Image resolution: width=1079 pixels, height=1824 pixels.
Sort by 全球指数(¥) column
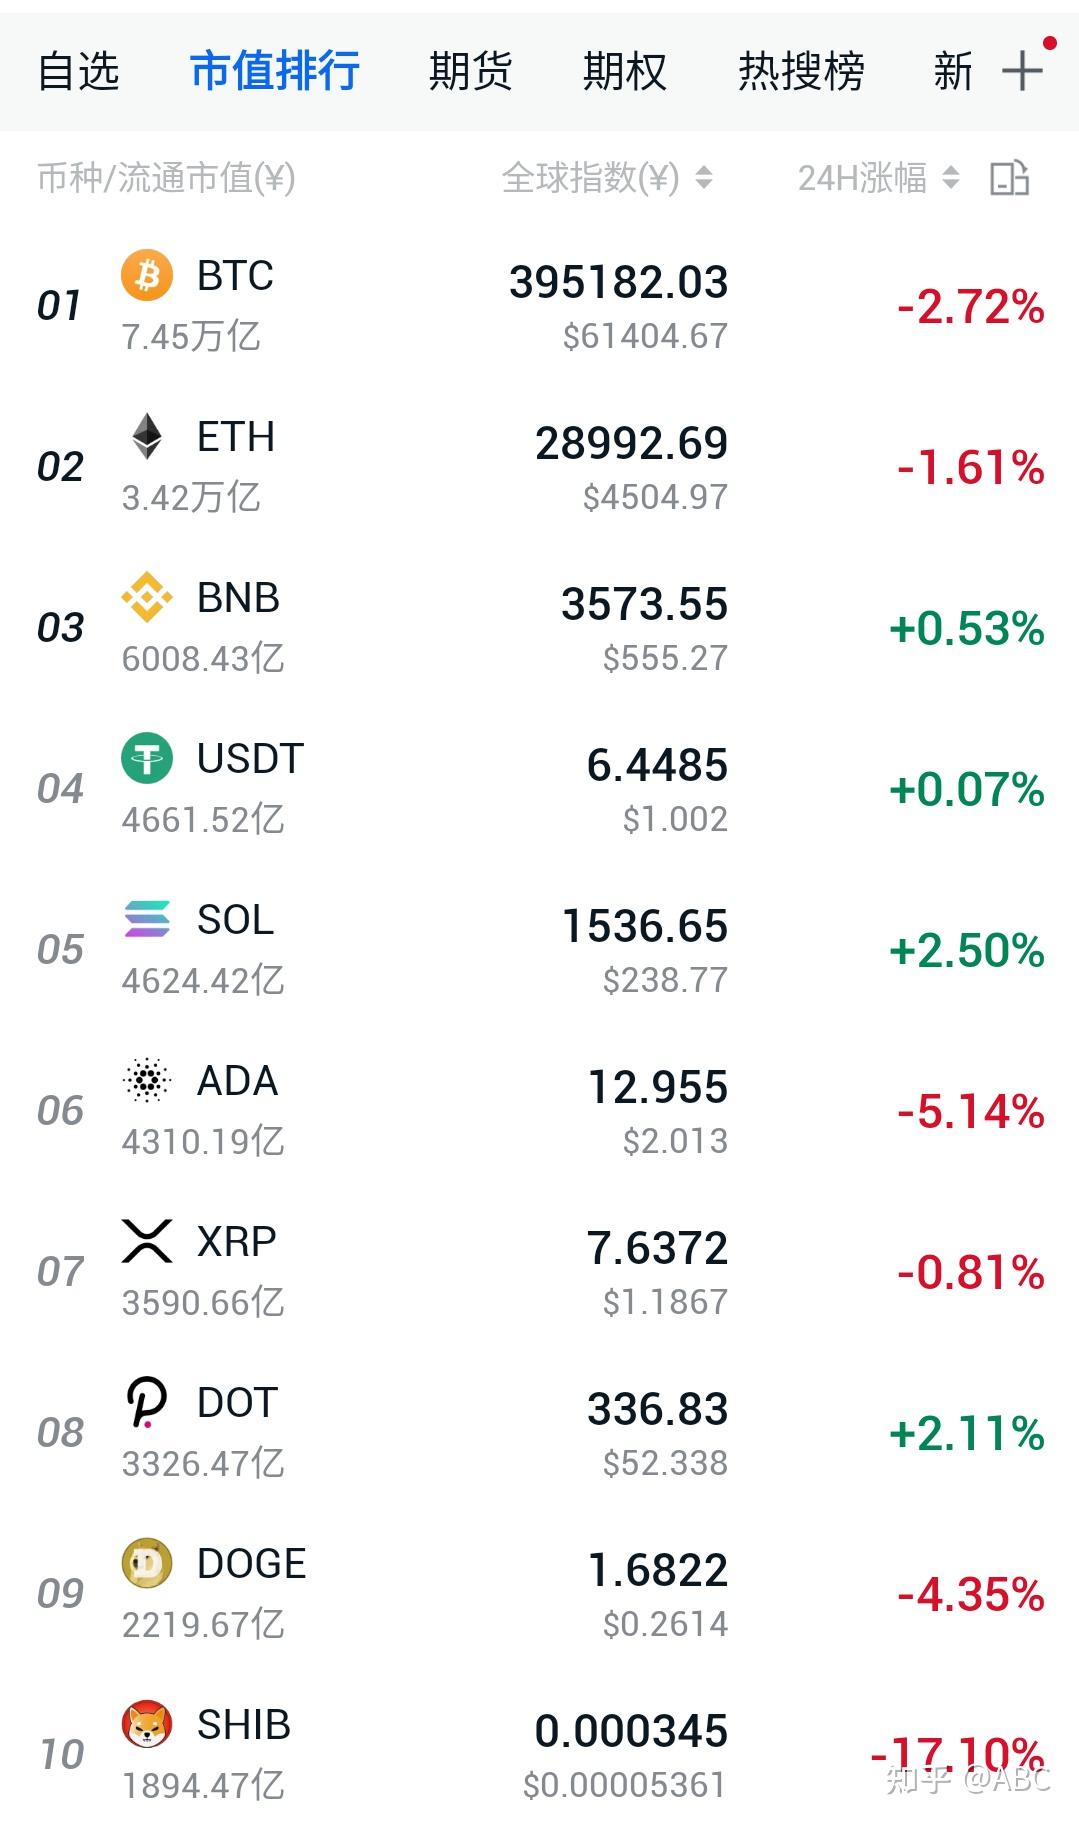[606, 178]
